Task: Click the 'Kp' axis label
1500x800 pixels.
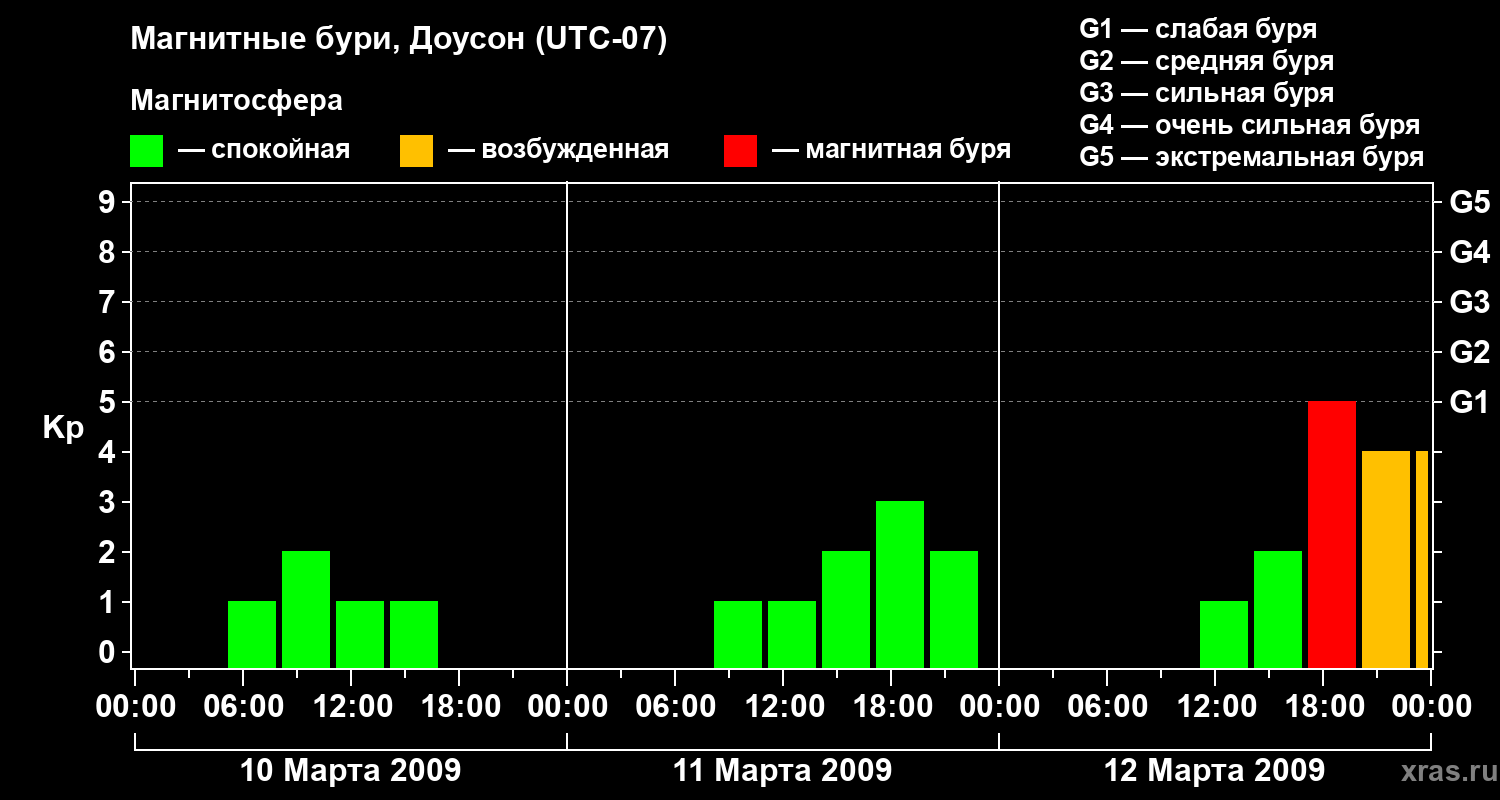Action: coord(63,429)
